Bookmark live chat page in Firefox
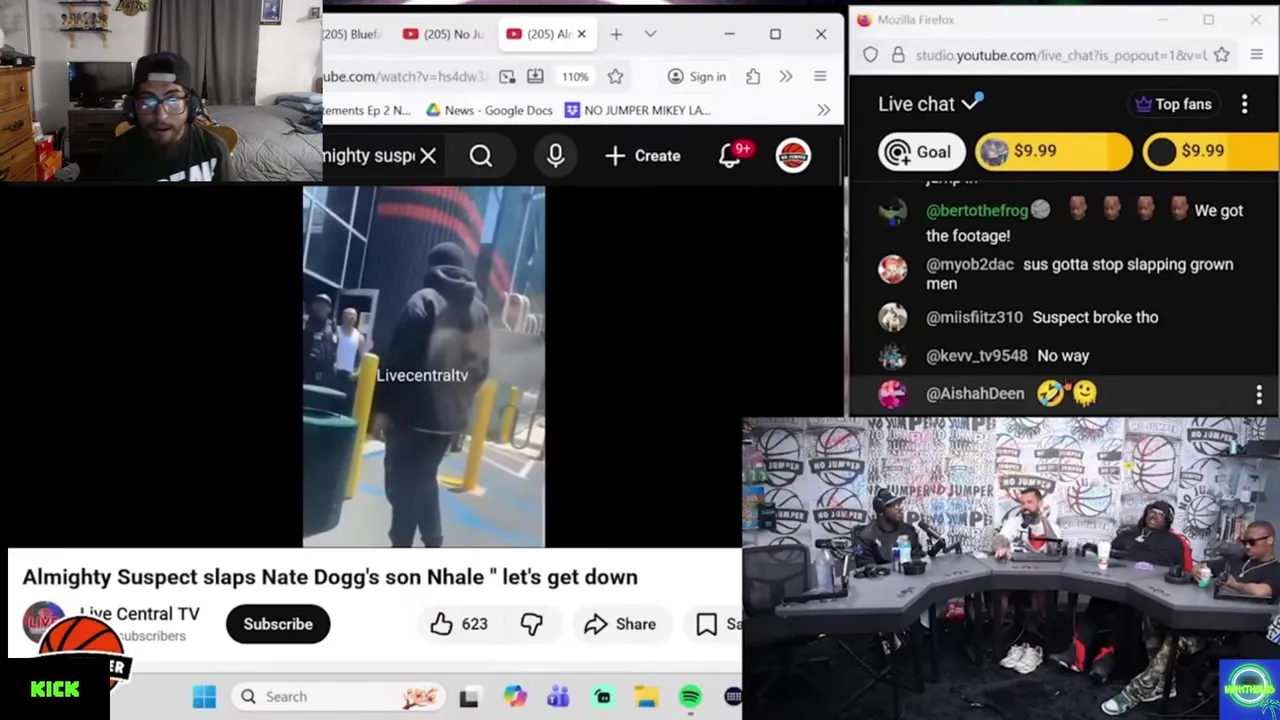This screenshot has width=1280, height=720. 1222,55
